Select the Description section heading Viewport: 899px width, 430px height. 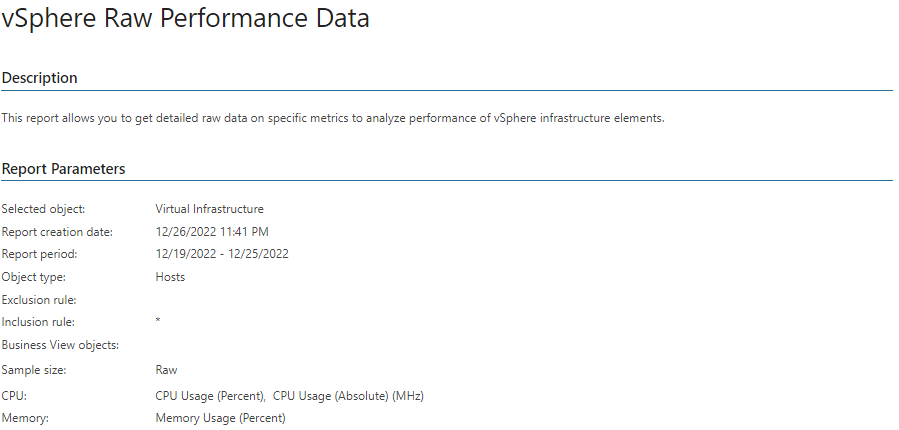pyautogui.click(x=40, y=78)
